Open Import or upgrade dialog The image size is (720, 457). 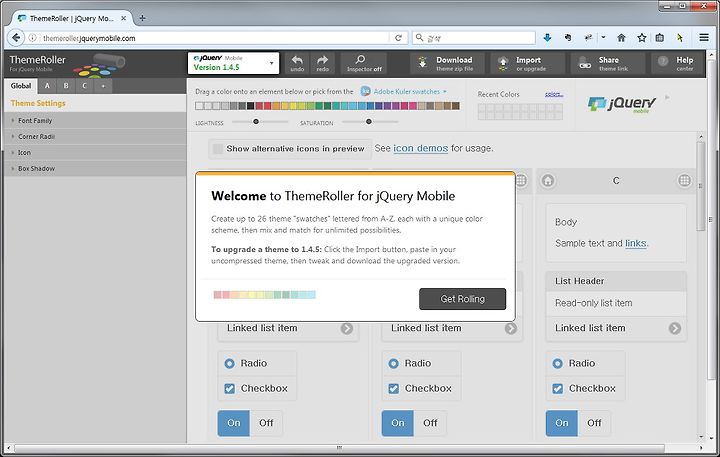click(x=527, y=63)
